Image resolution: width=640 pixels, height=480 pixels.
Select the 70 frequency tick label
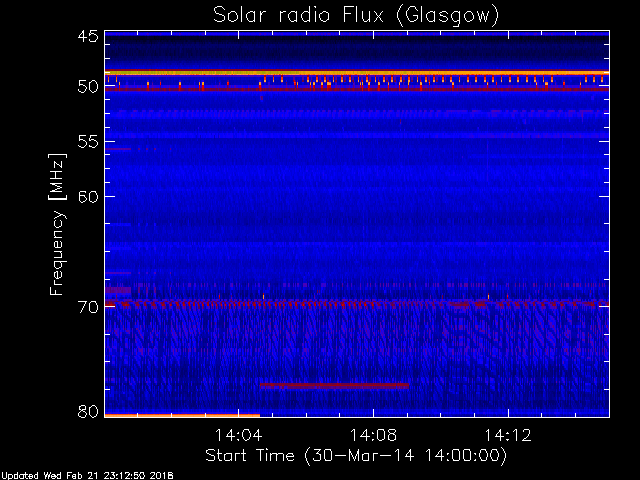88,307
